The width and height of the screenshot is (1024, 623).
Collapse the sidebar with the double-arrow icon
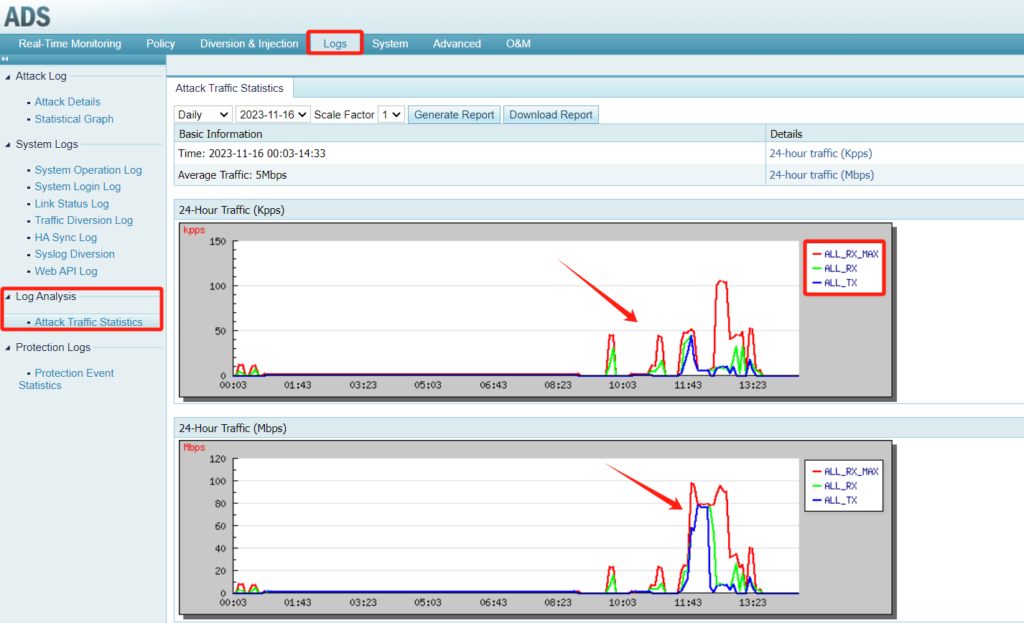[5, 59]
